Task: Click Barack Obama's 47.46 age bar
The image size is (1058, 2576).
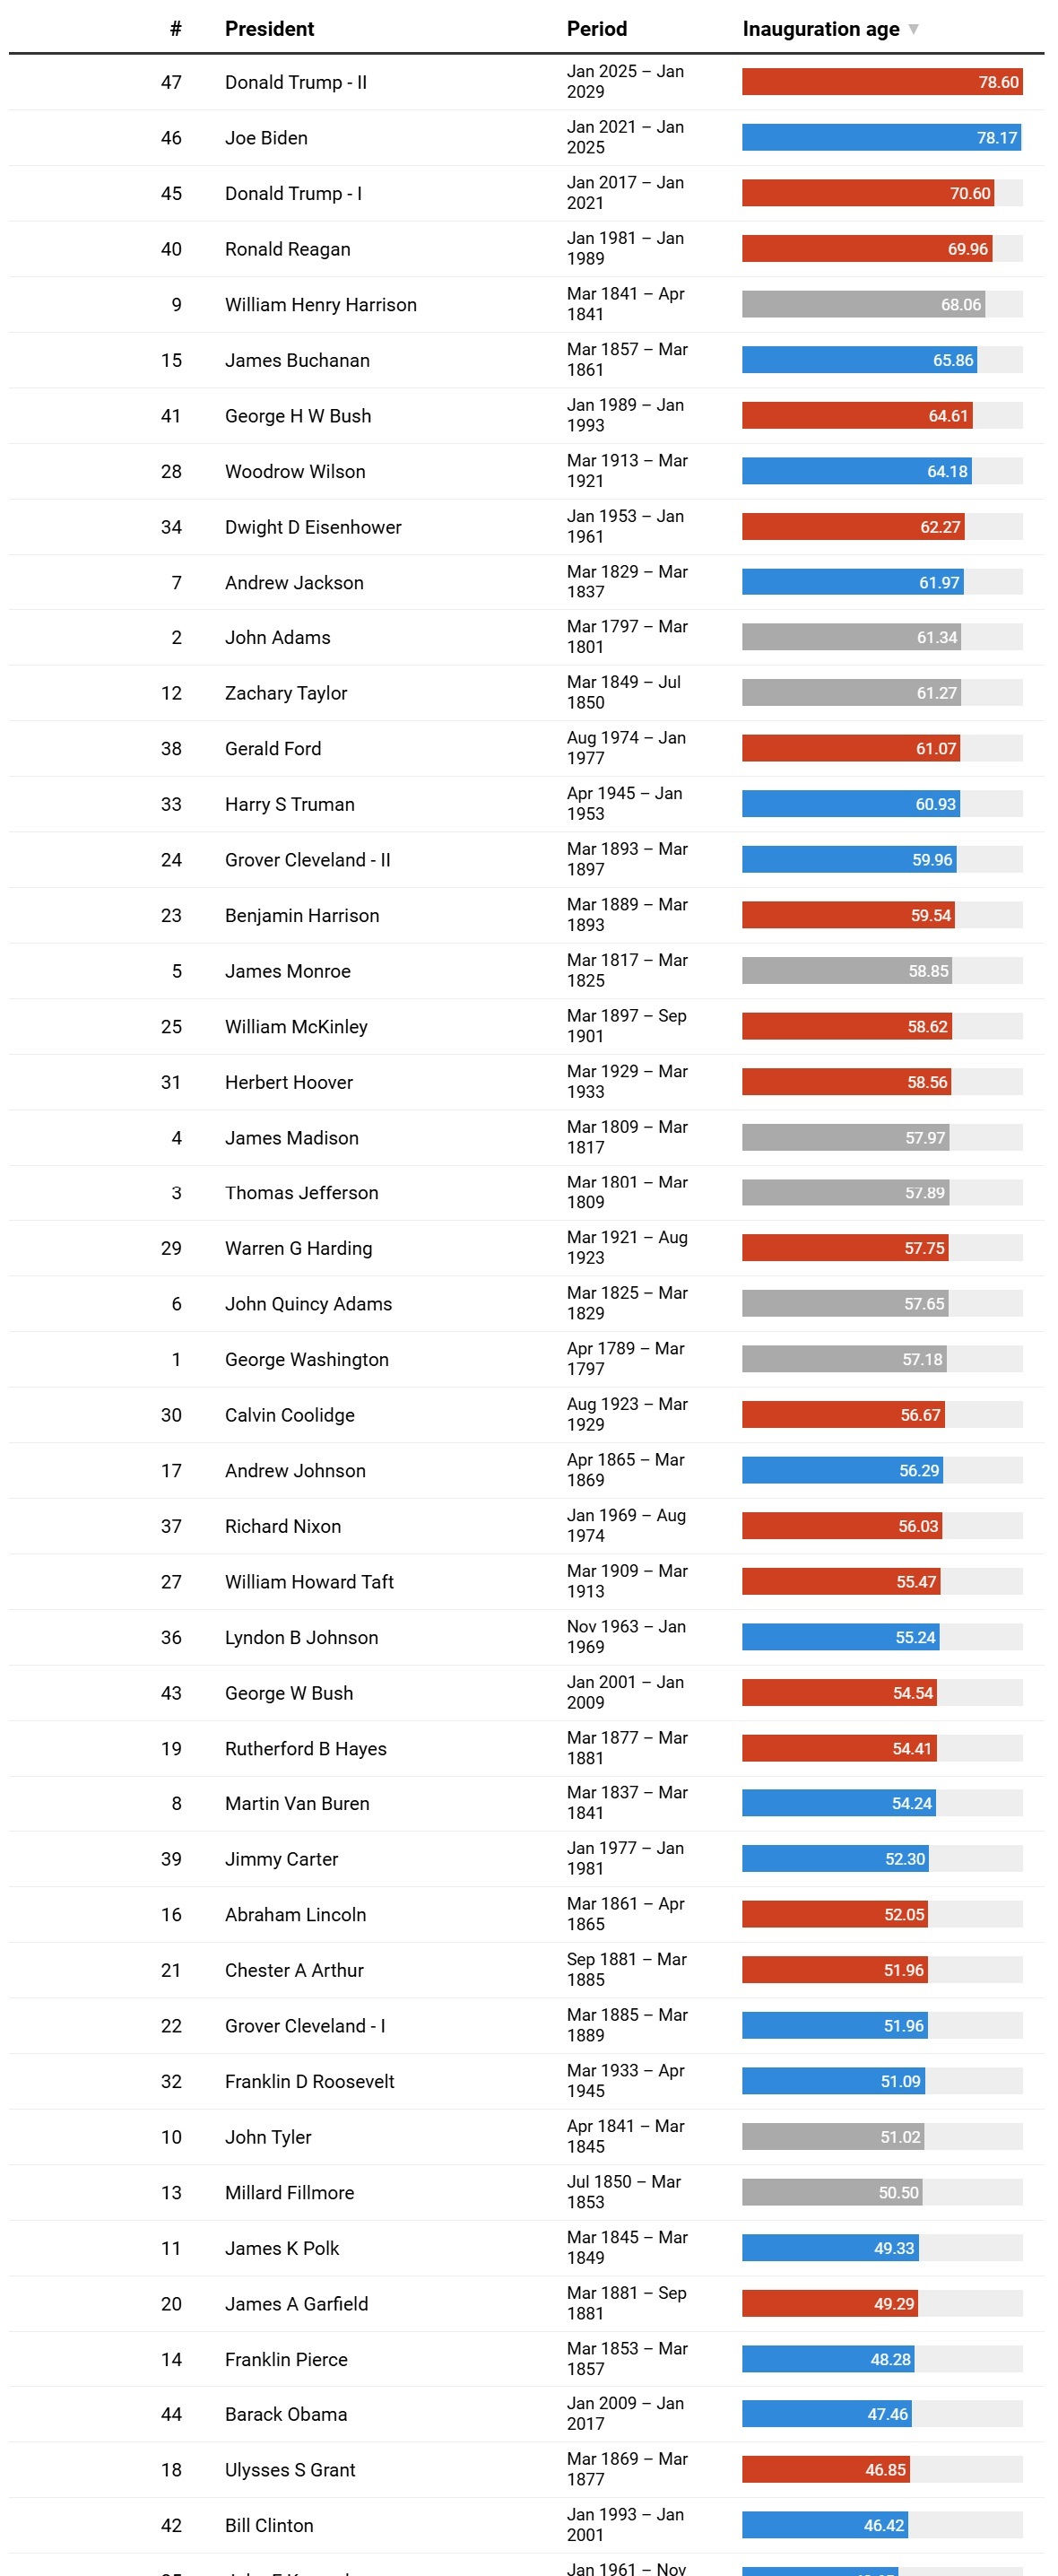Action: [x=826, y=2415]
